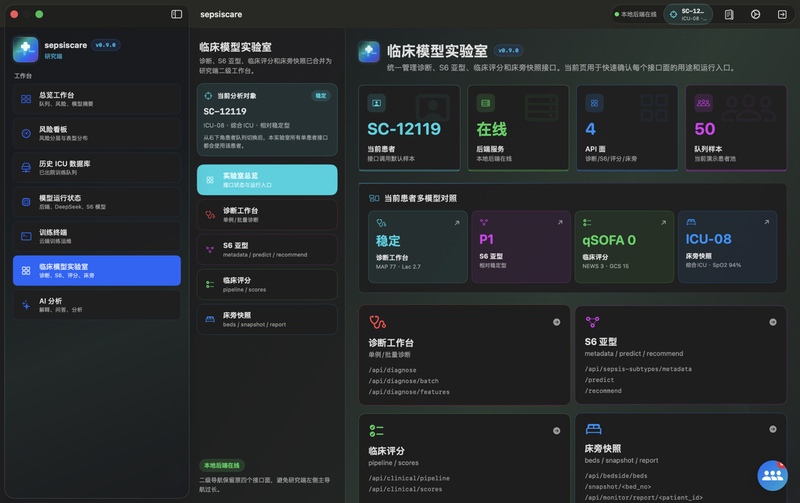Select the 临床评分 secondary tab
Screen dimensions: 800x503
pyautogui.click(x=267, y=284)
